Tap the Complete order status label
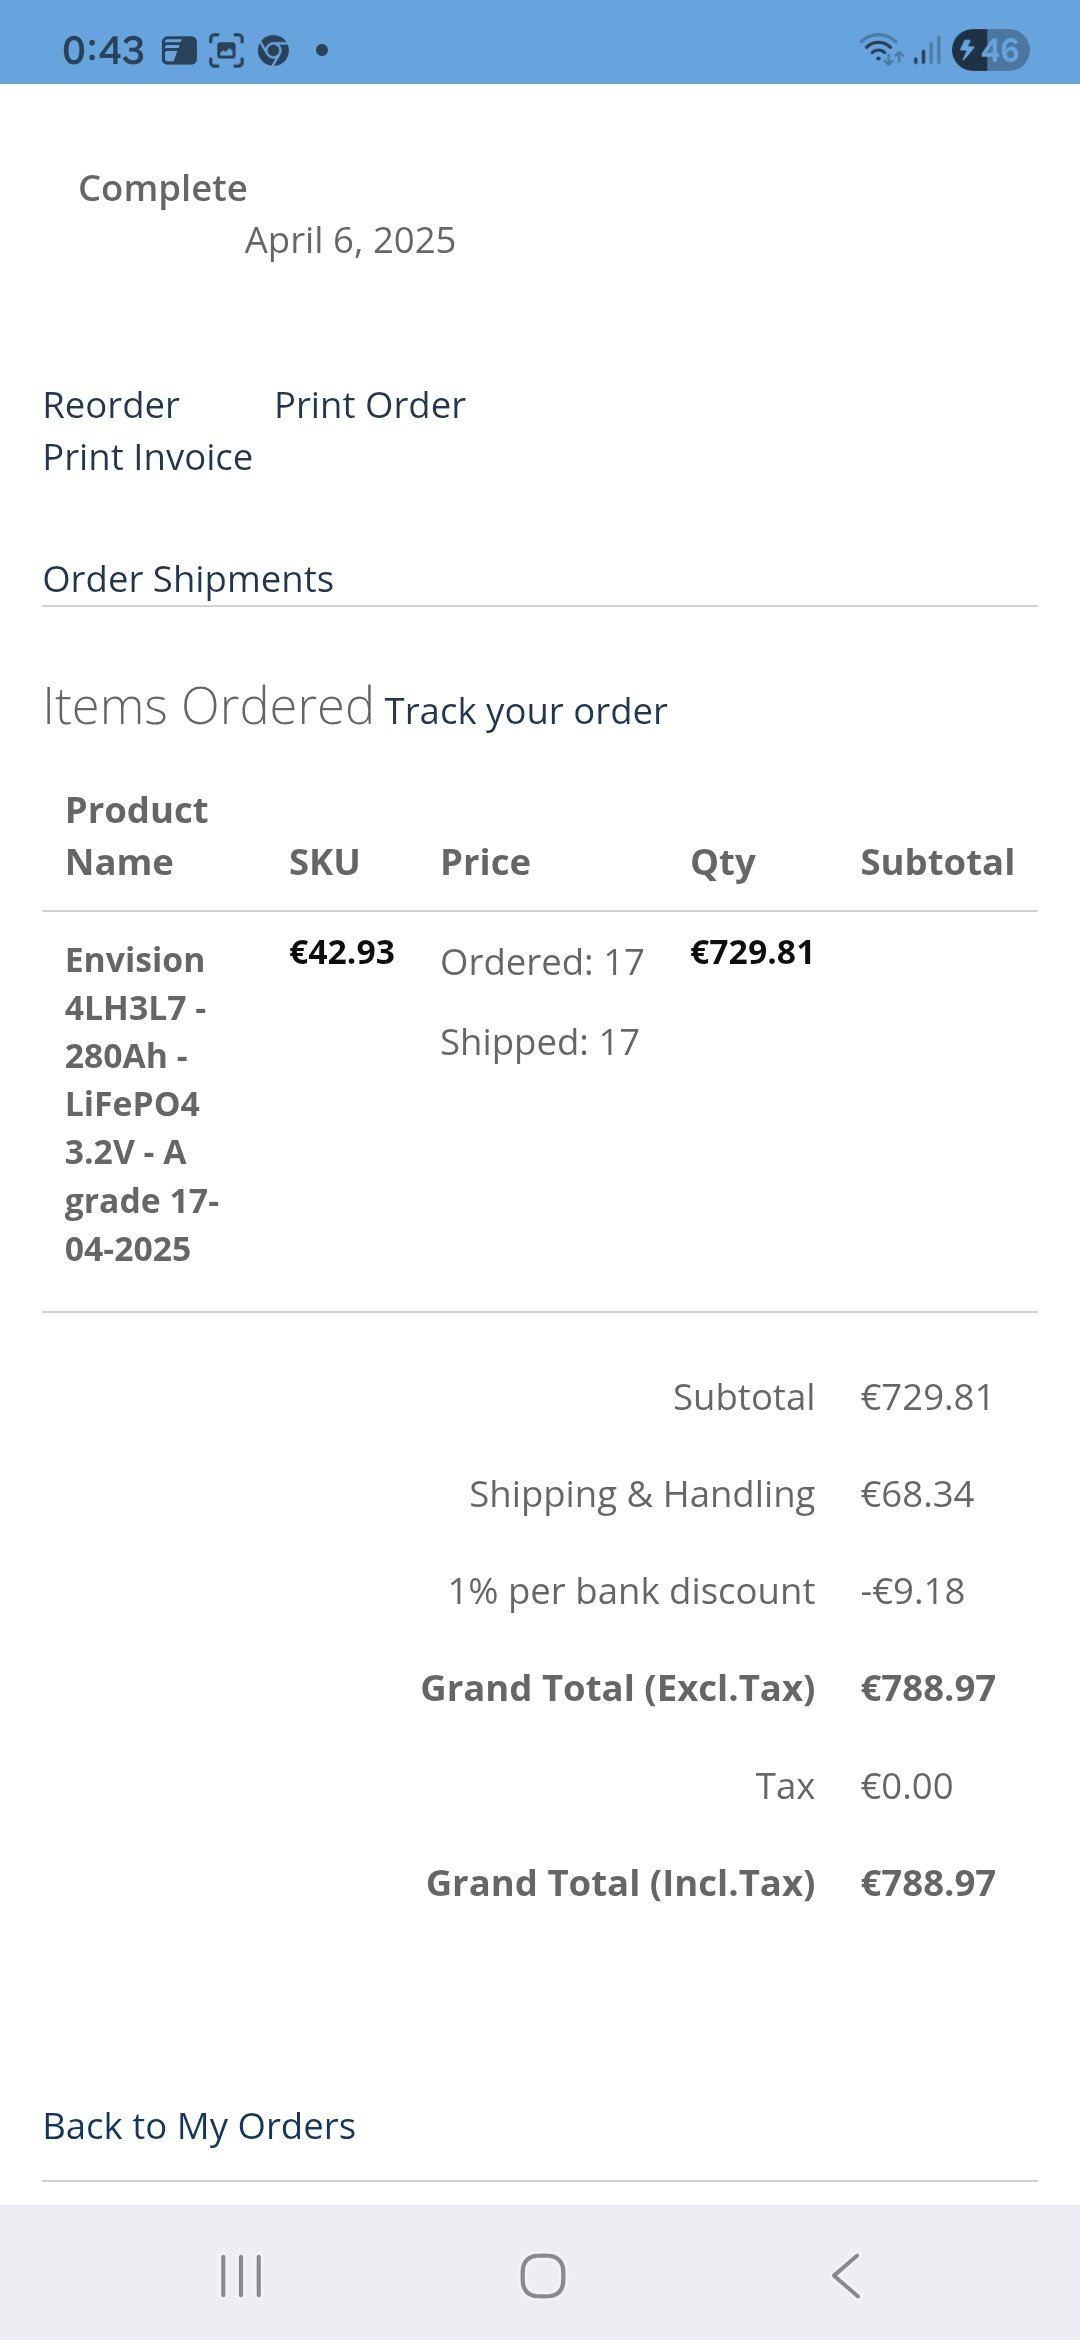The image size is (1080, 2340). (x=163, y=188)
